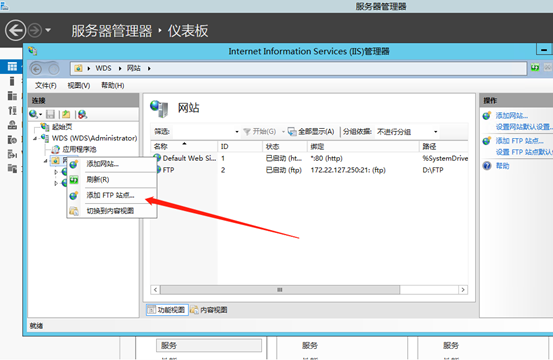Select WDS in the breadcrumb path
This screenshot has width=553, height=360.
click(x=103, y=68)
